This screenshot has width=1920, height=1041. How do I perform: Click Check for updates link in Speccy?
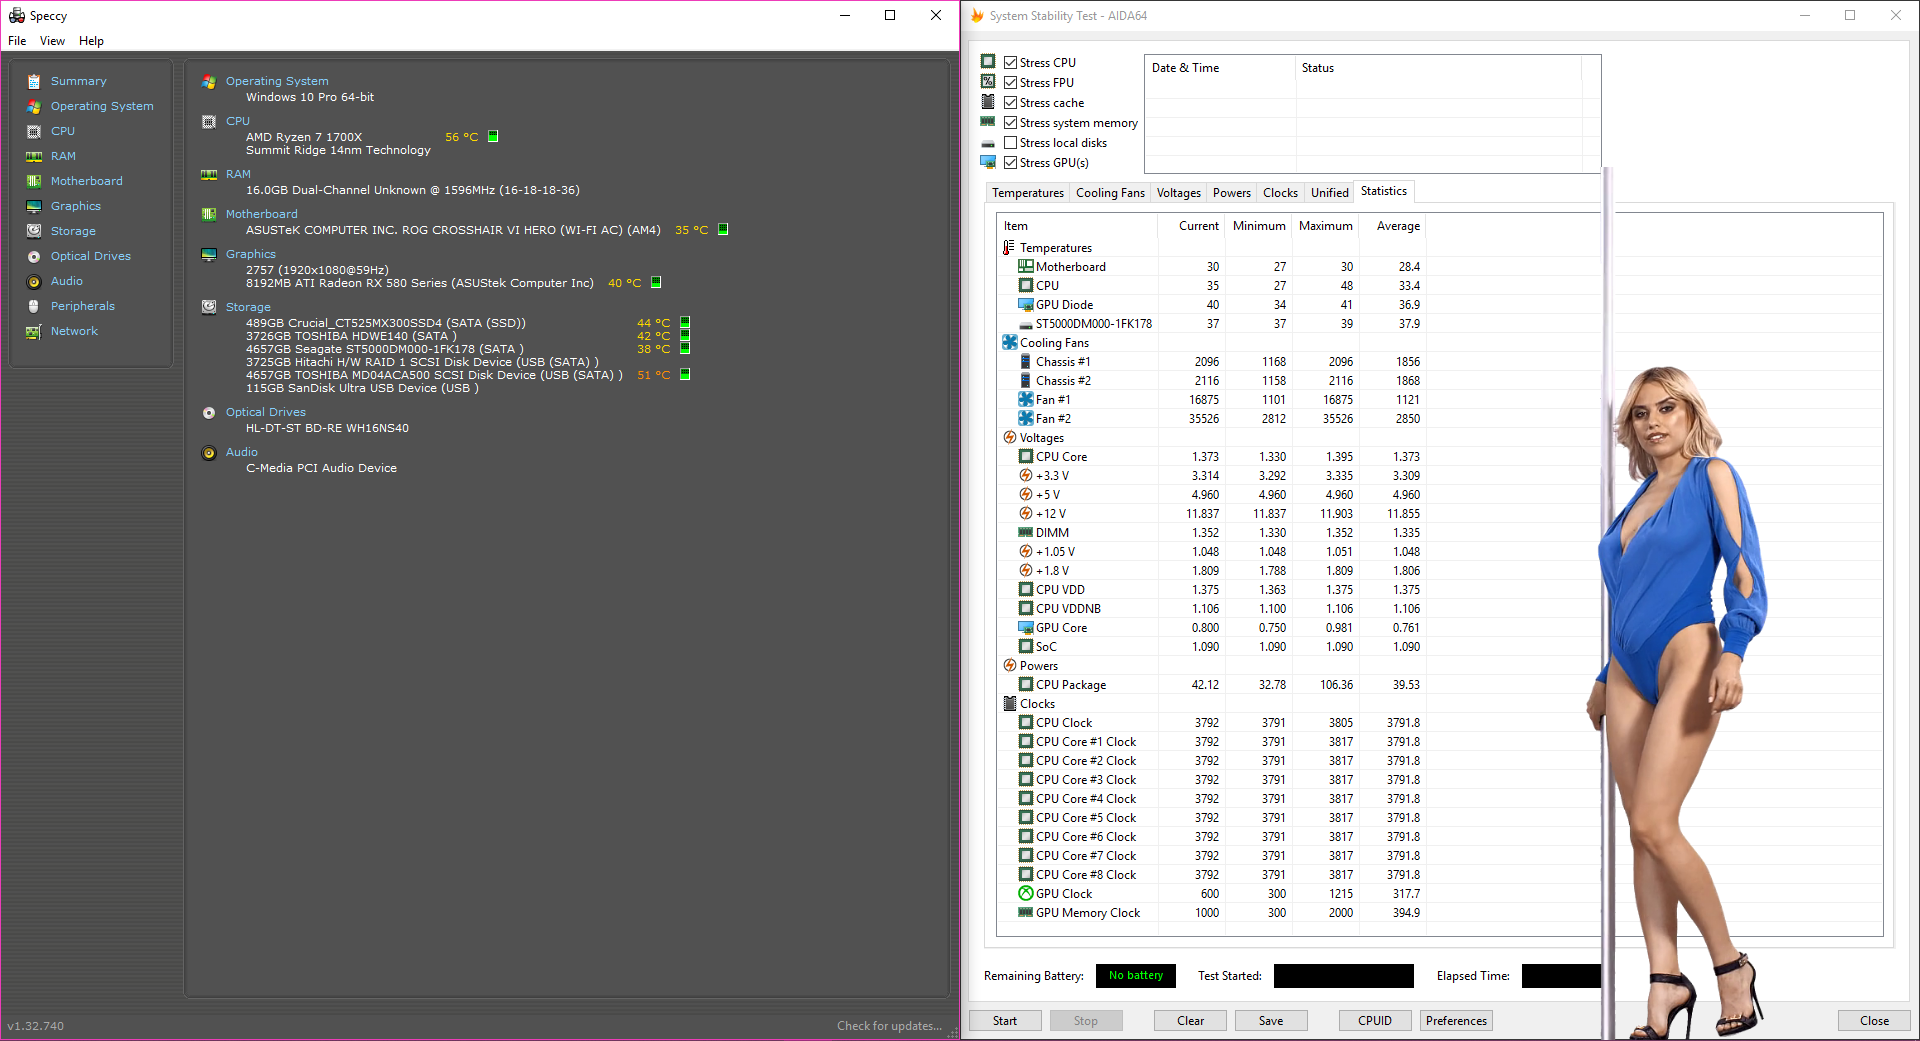pyautogui.click(x=889, y=1026)
